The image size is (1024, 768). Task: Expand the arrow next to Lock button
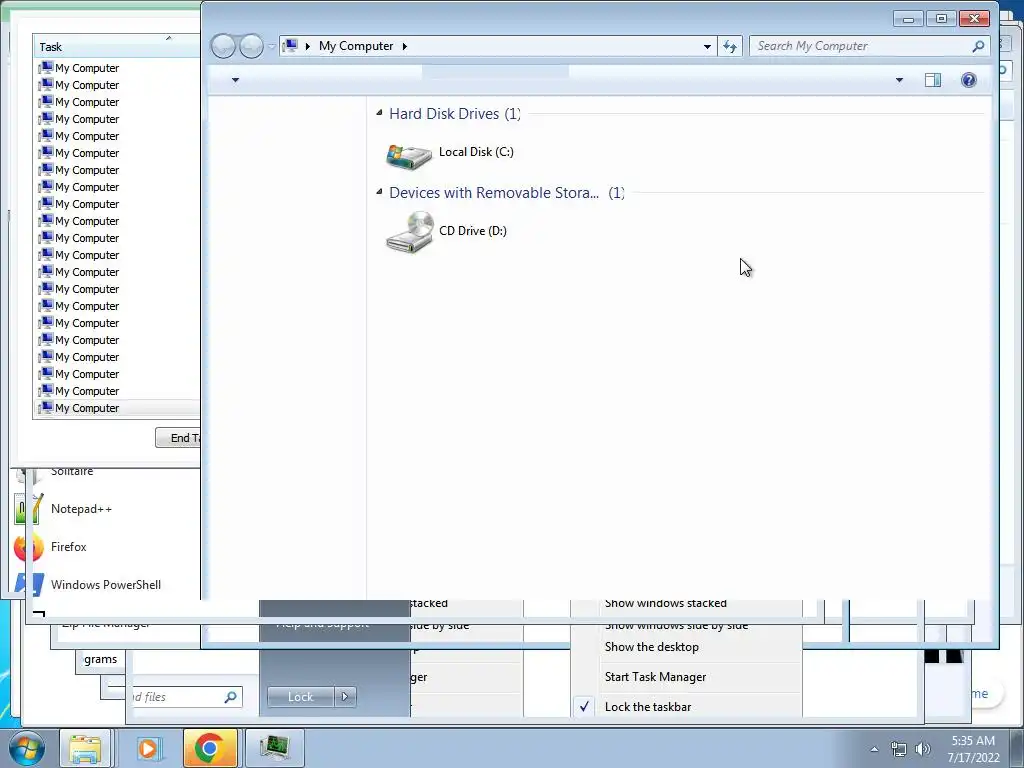pyautogui.click(x=345, y=697)
